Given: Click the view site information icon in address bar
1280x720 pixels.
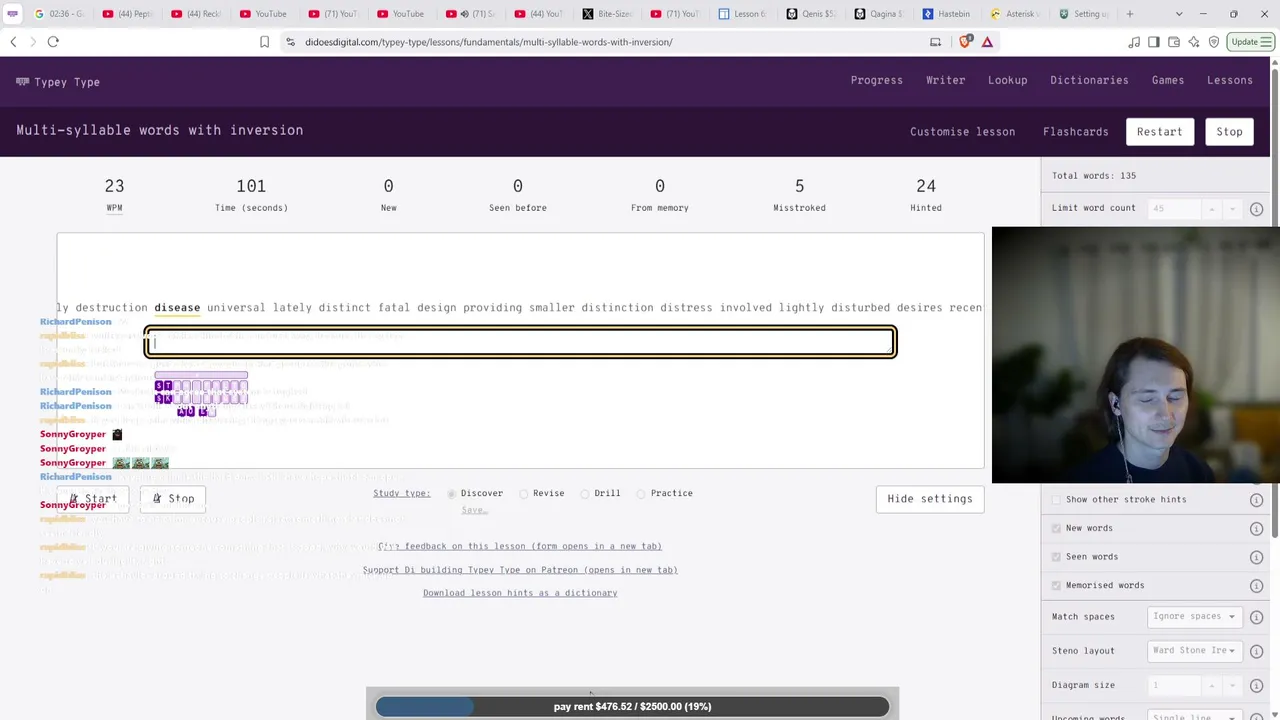Looking at the screenshot, I should (290, 42).
